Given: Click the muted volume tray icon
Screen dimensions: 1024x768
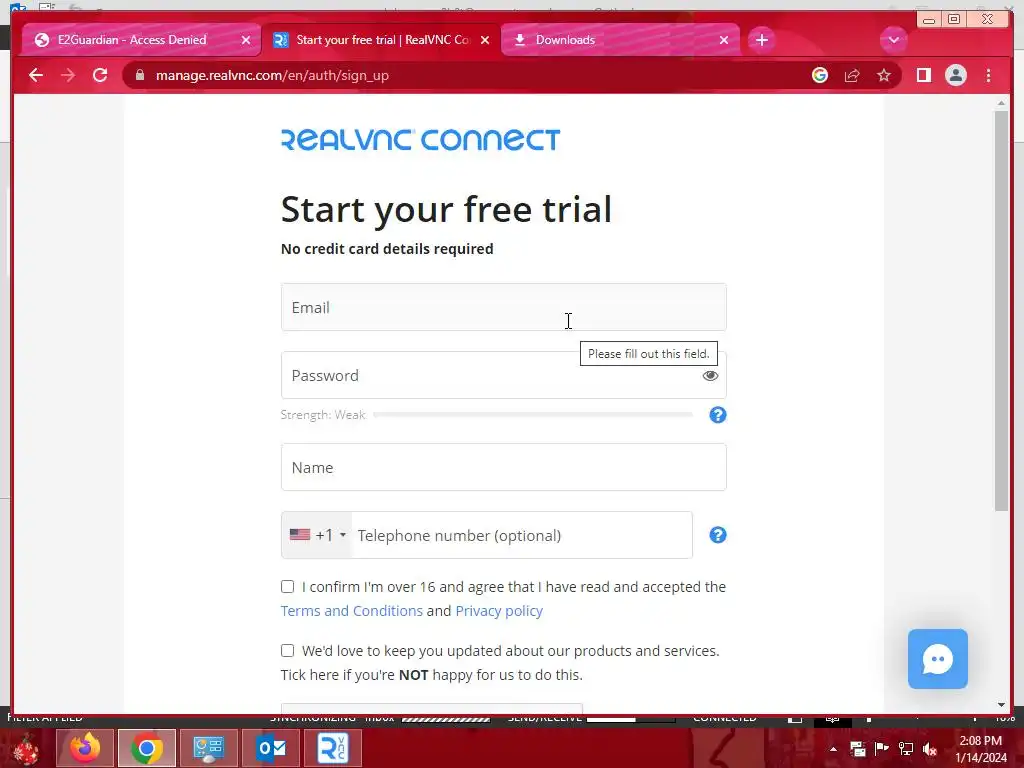Looking at the screenshot, I should [929, 749].
